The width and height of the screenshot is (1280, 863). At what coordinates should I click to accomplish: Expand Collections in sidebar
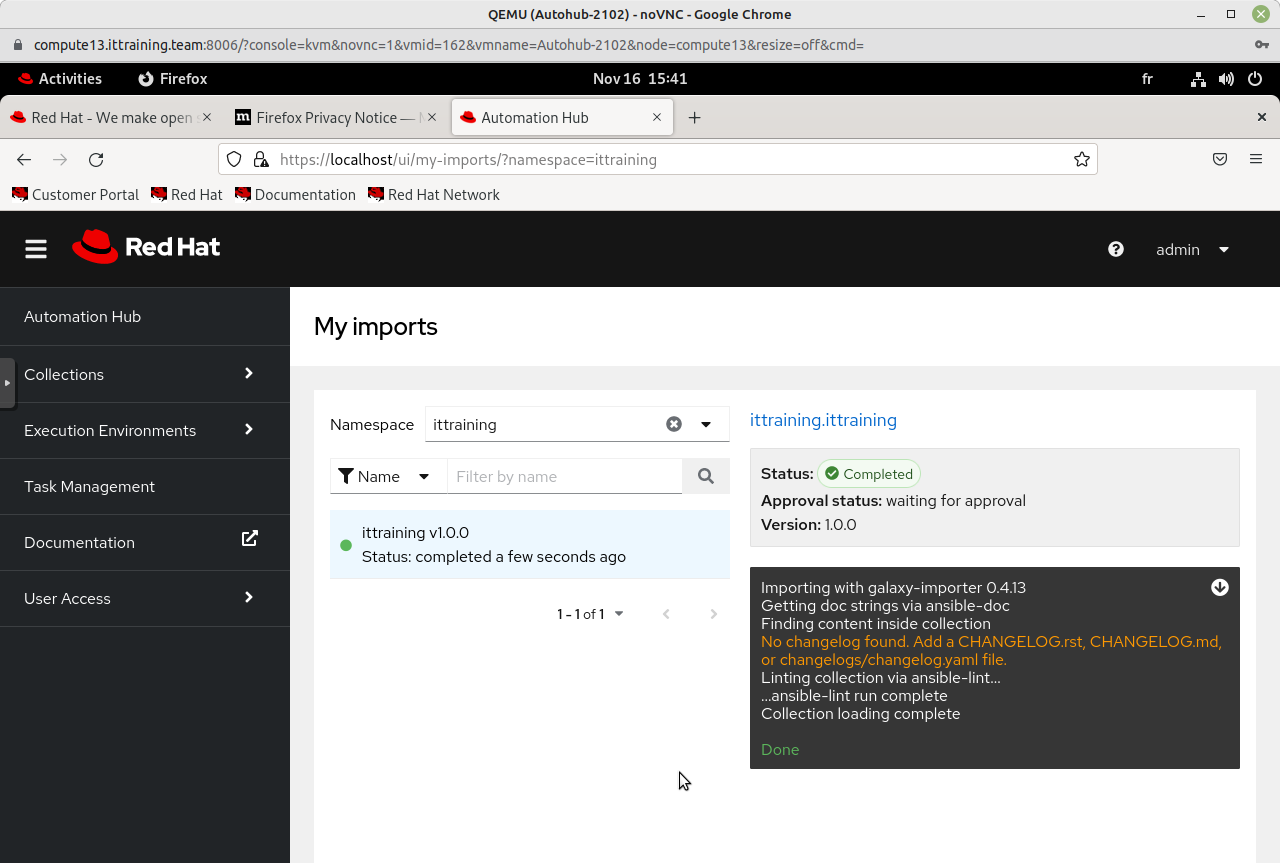coord(145,374)
